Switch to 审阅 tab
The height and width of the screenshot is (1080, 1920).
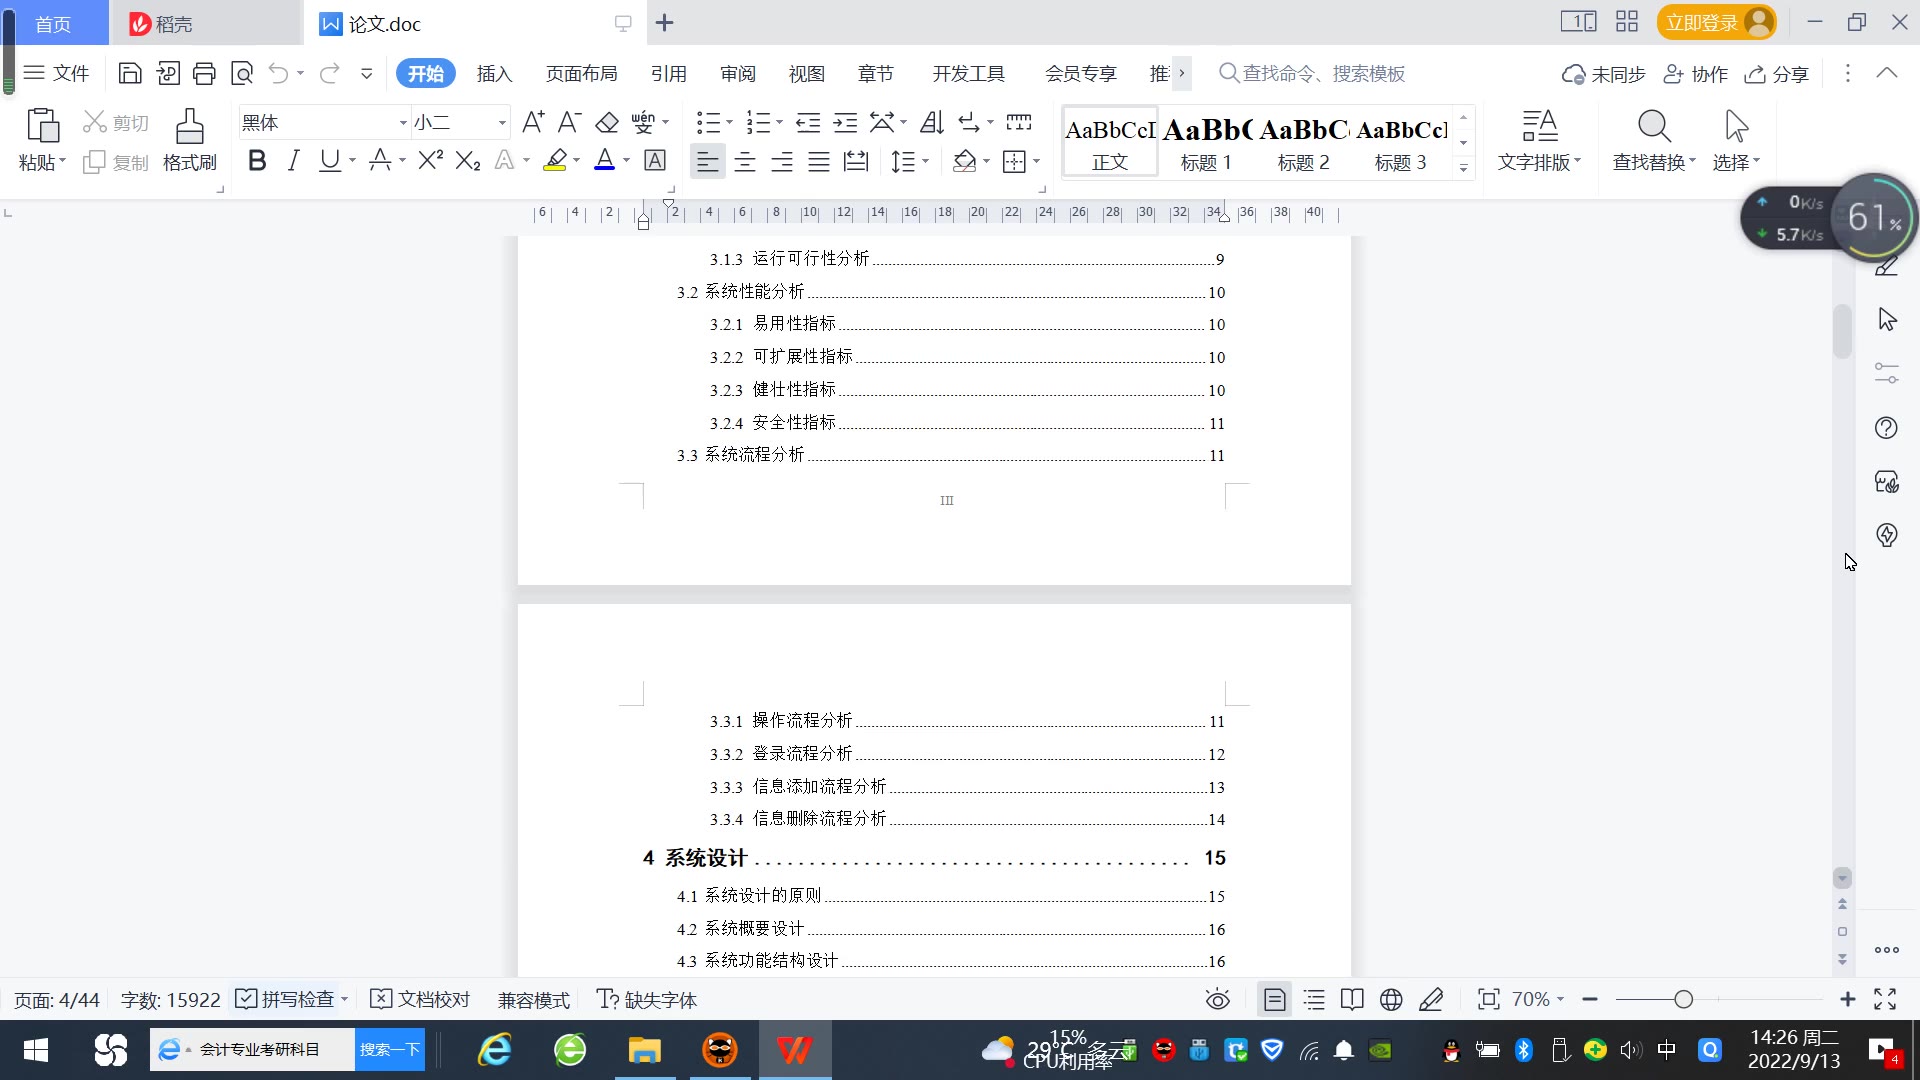click(x=738, y=73)
